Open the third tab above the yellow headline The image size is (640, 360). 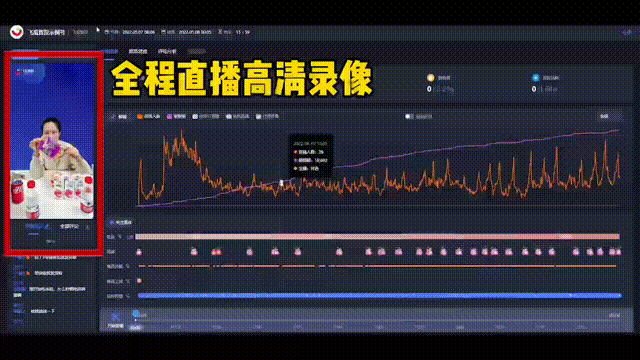point(167,51)
